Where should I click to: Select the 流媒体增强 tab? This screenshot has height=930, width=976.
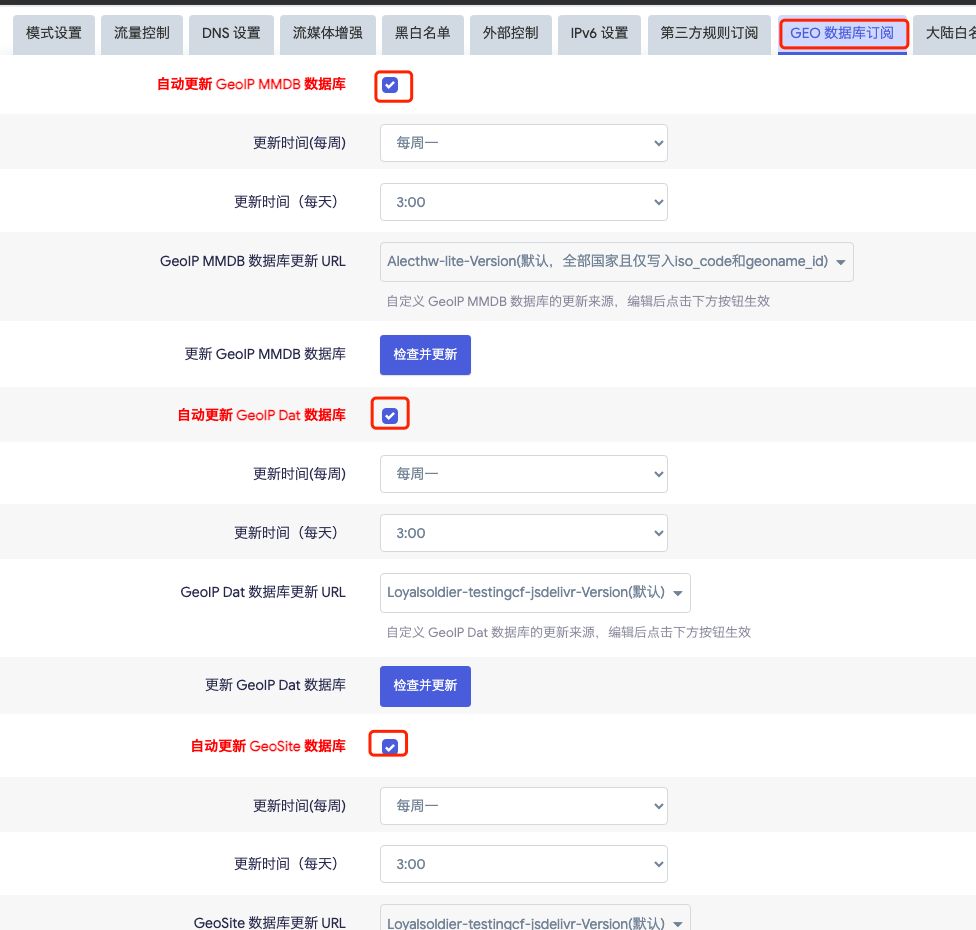click(x=328, y=34)
